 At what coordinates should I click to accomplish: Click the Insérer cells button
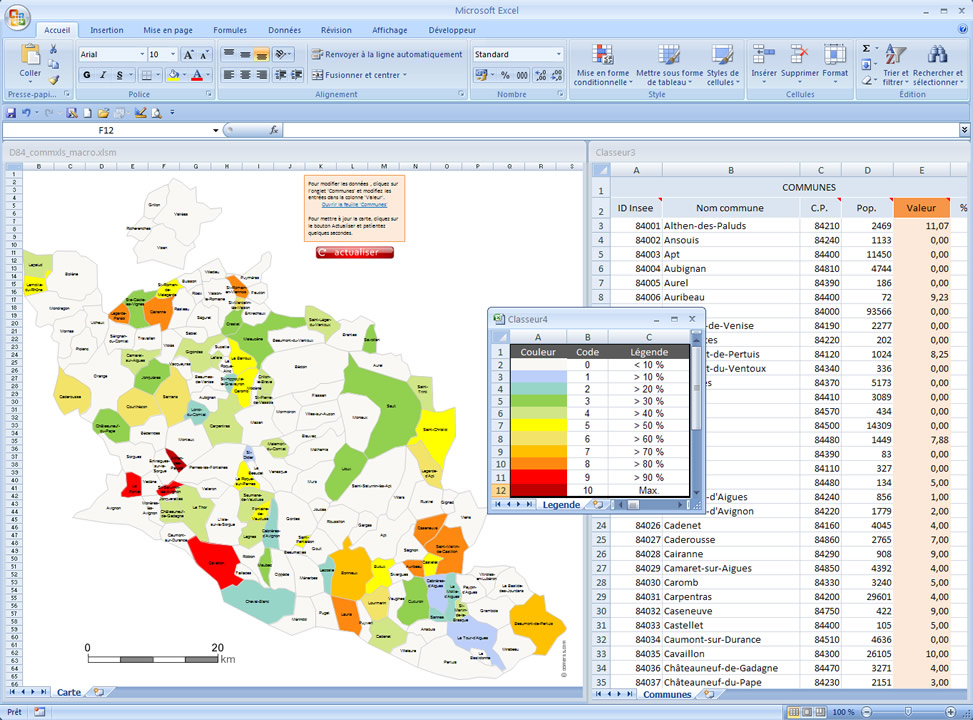(x=764, y=65)
